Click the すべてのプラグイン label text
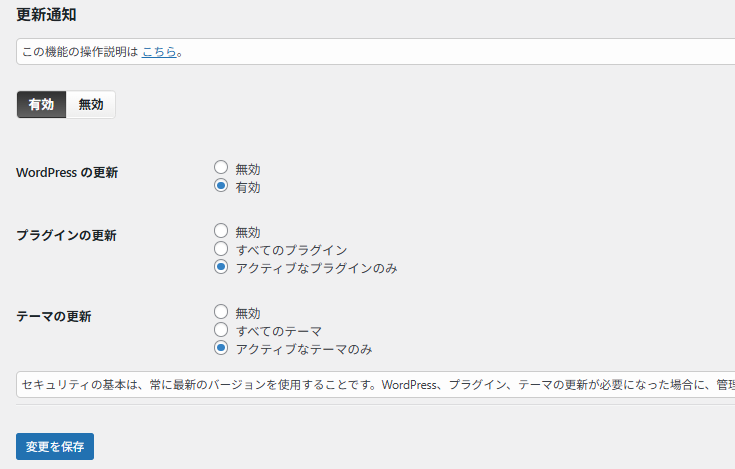Screen dimensions: 735x469 [x=291, y=250]
